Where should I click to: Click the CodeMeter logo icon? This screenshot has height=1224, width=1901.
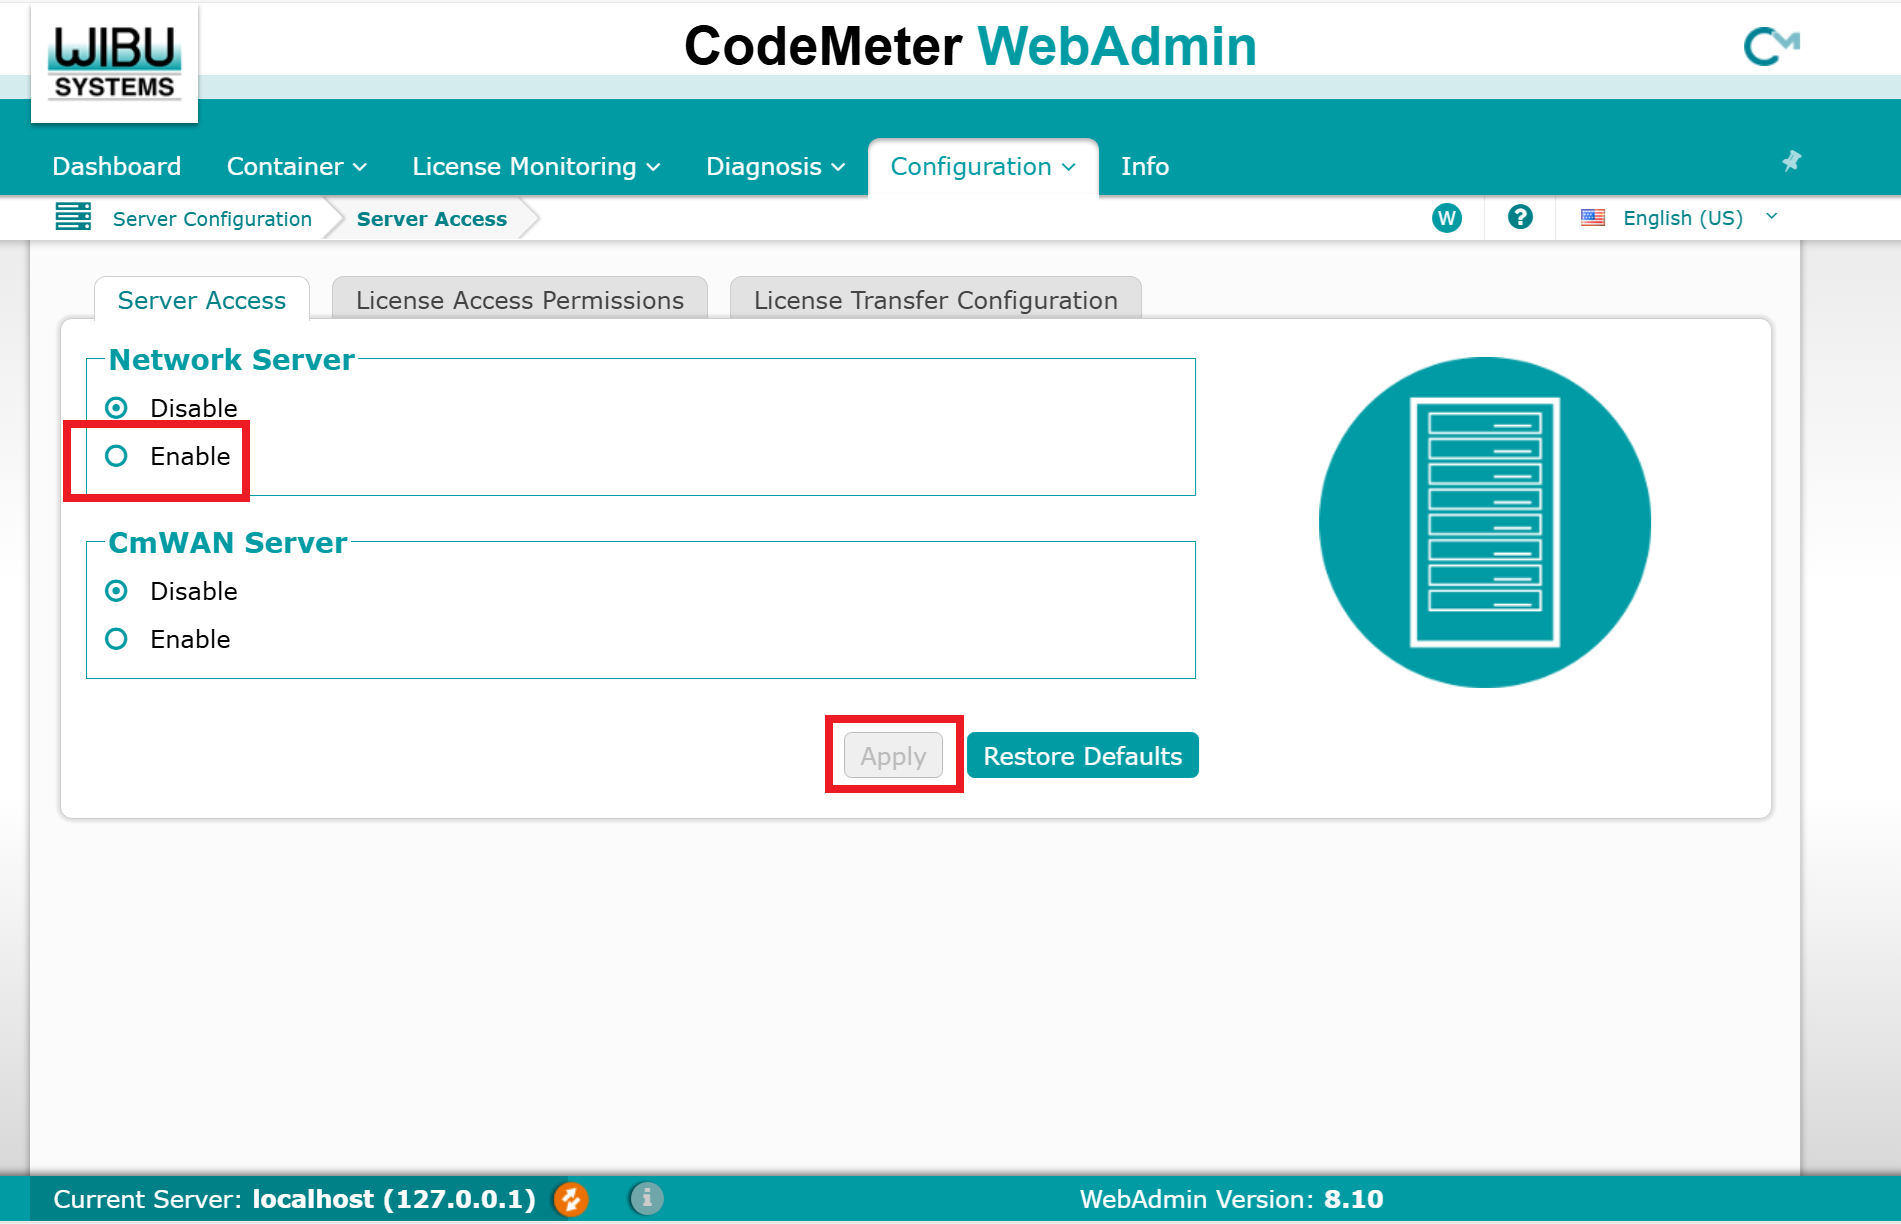click(x=1771, y=46)
